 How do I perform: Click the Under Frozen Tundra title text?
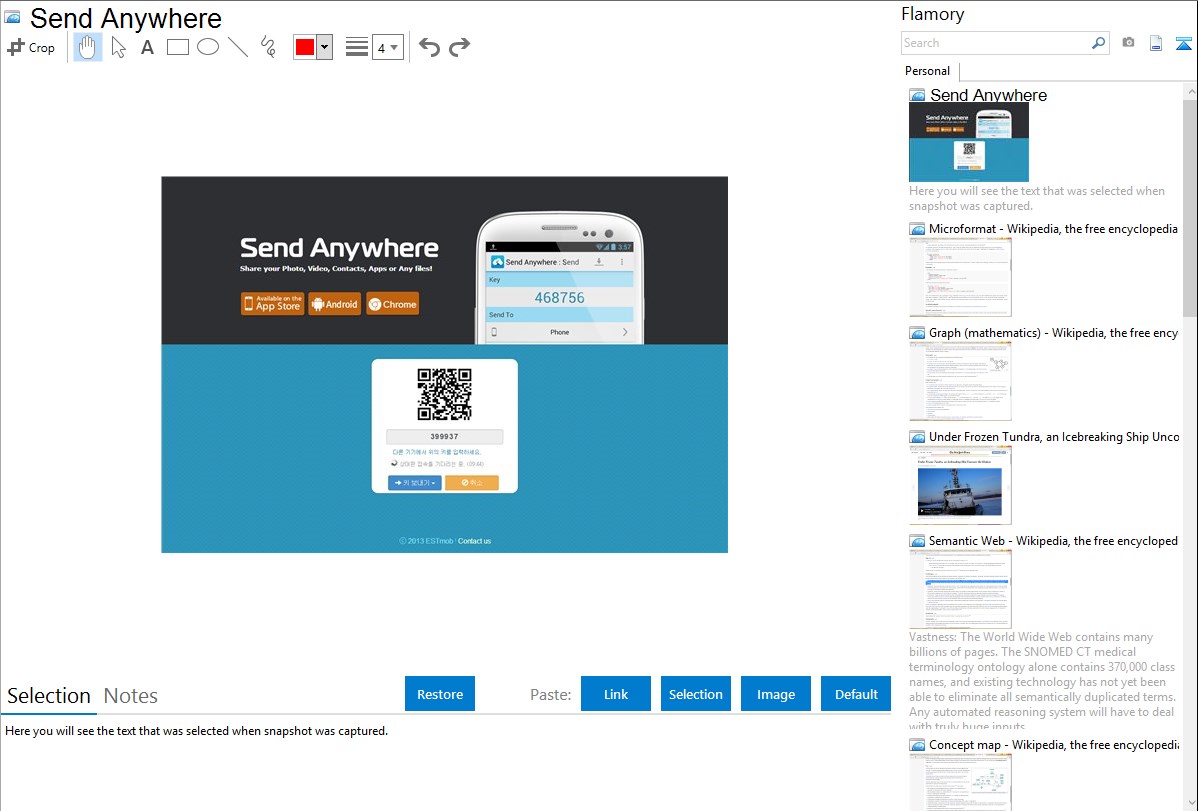[x=1054, y=436]
